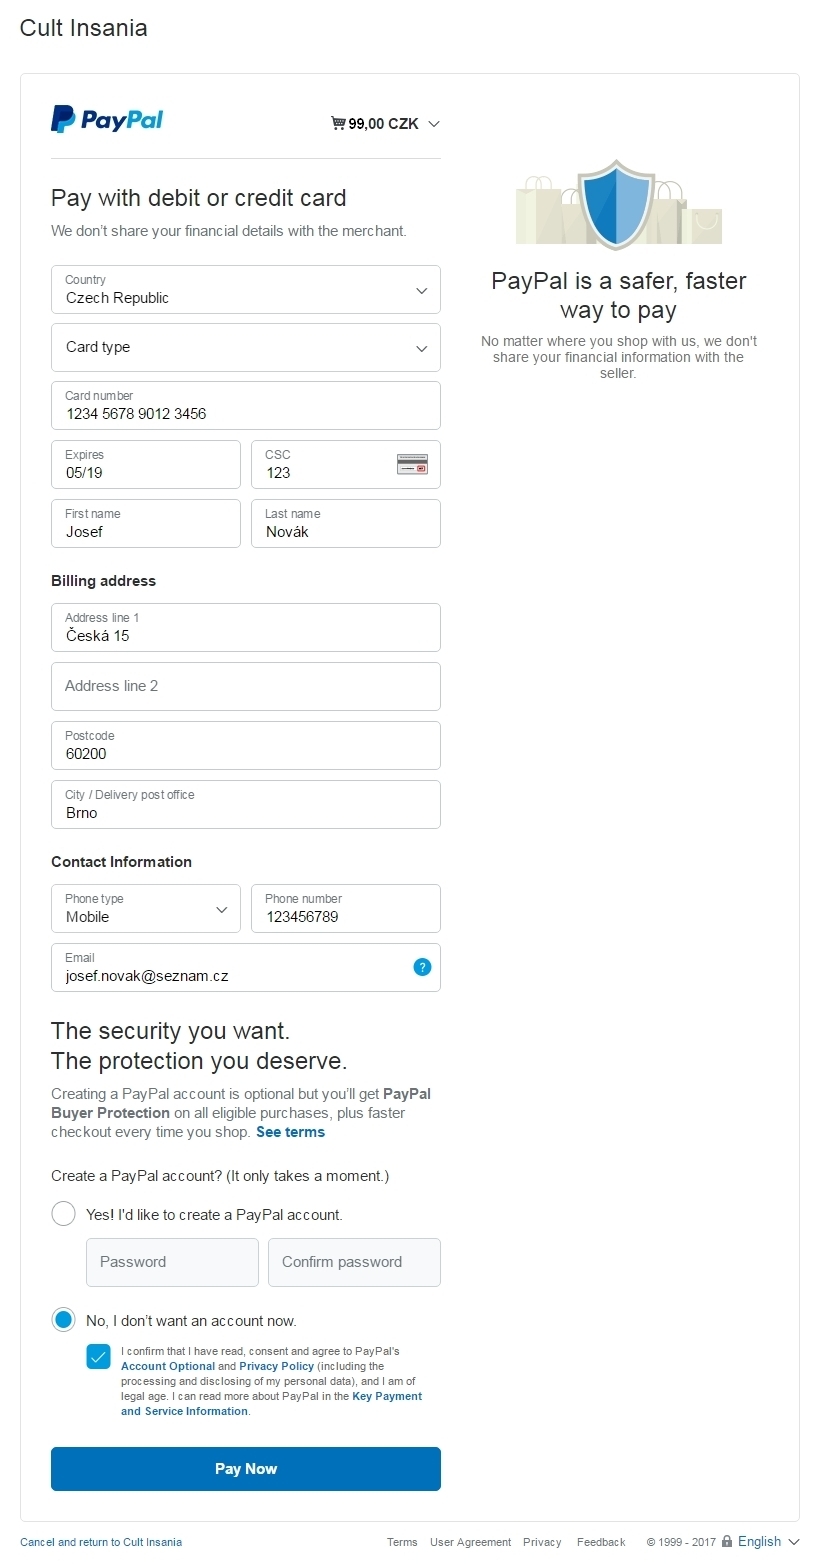
Task: Open the Card type dropdown
Action: (x=246, y=348)
